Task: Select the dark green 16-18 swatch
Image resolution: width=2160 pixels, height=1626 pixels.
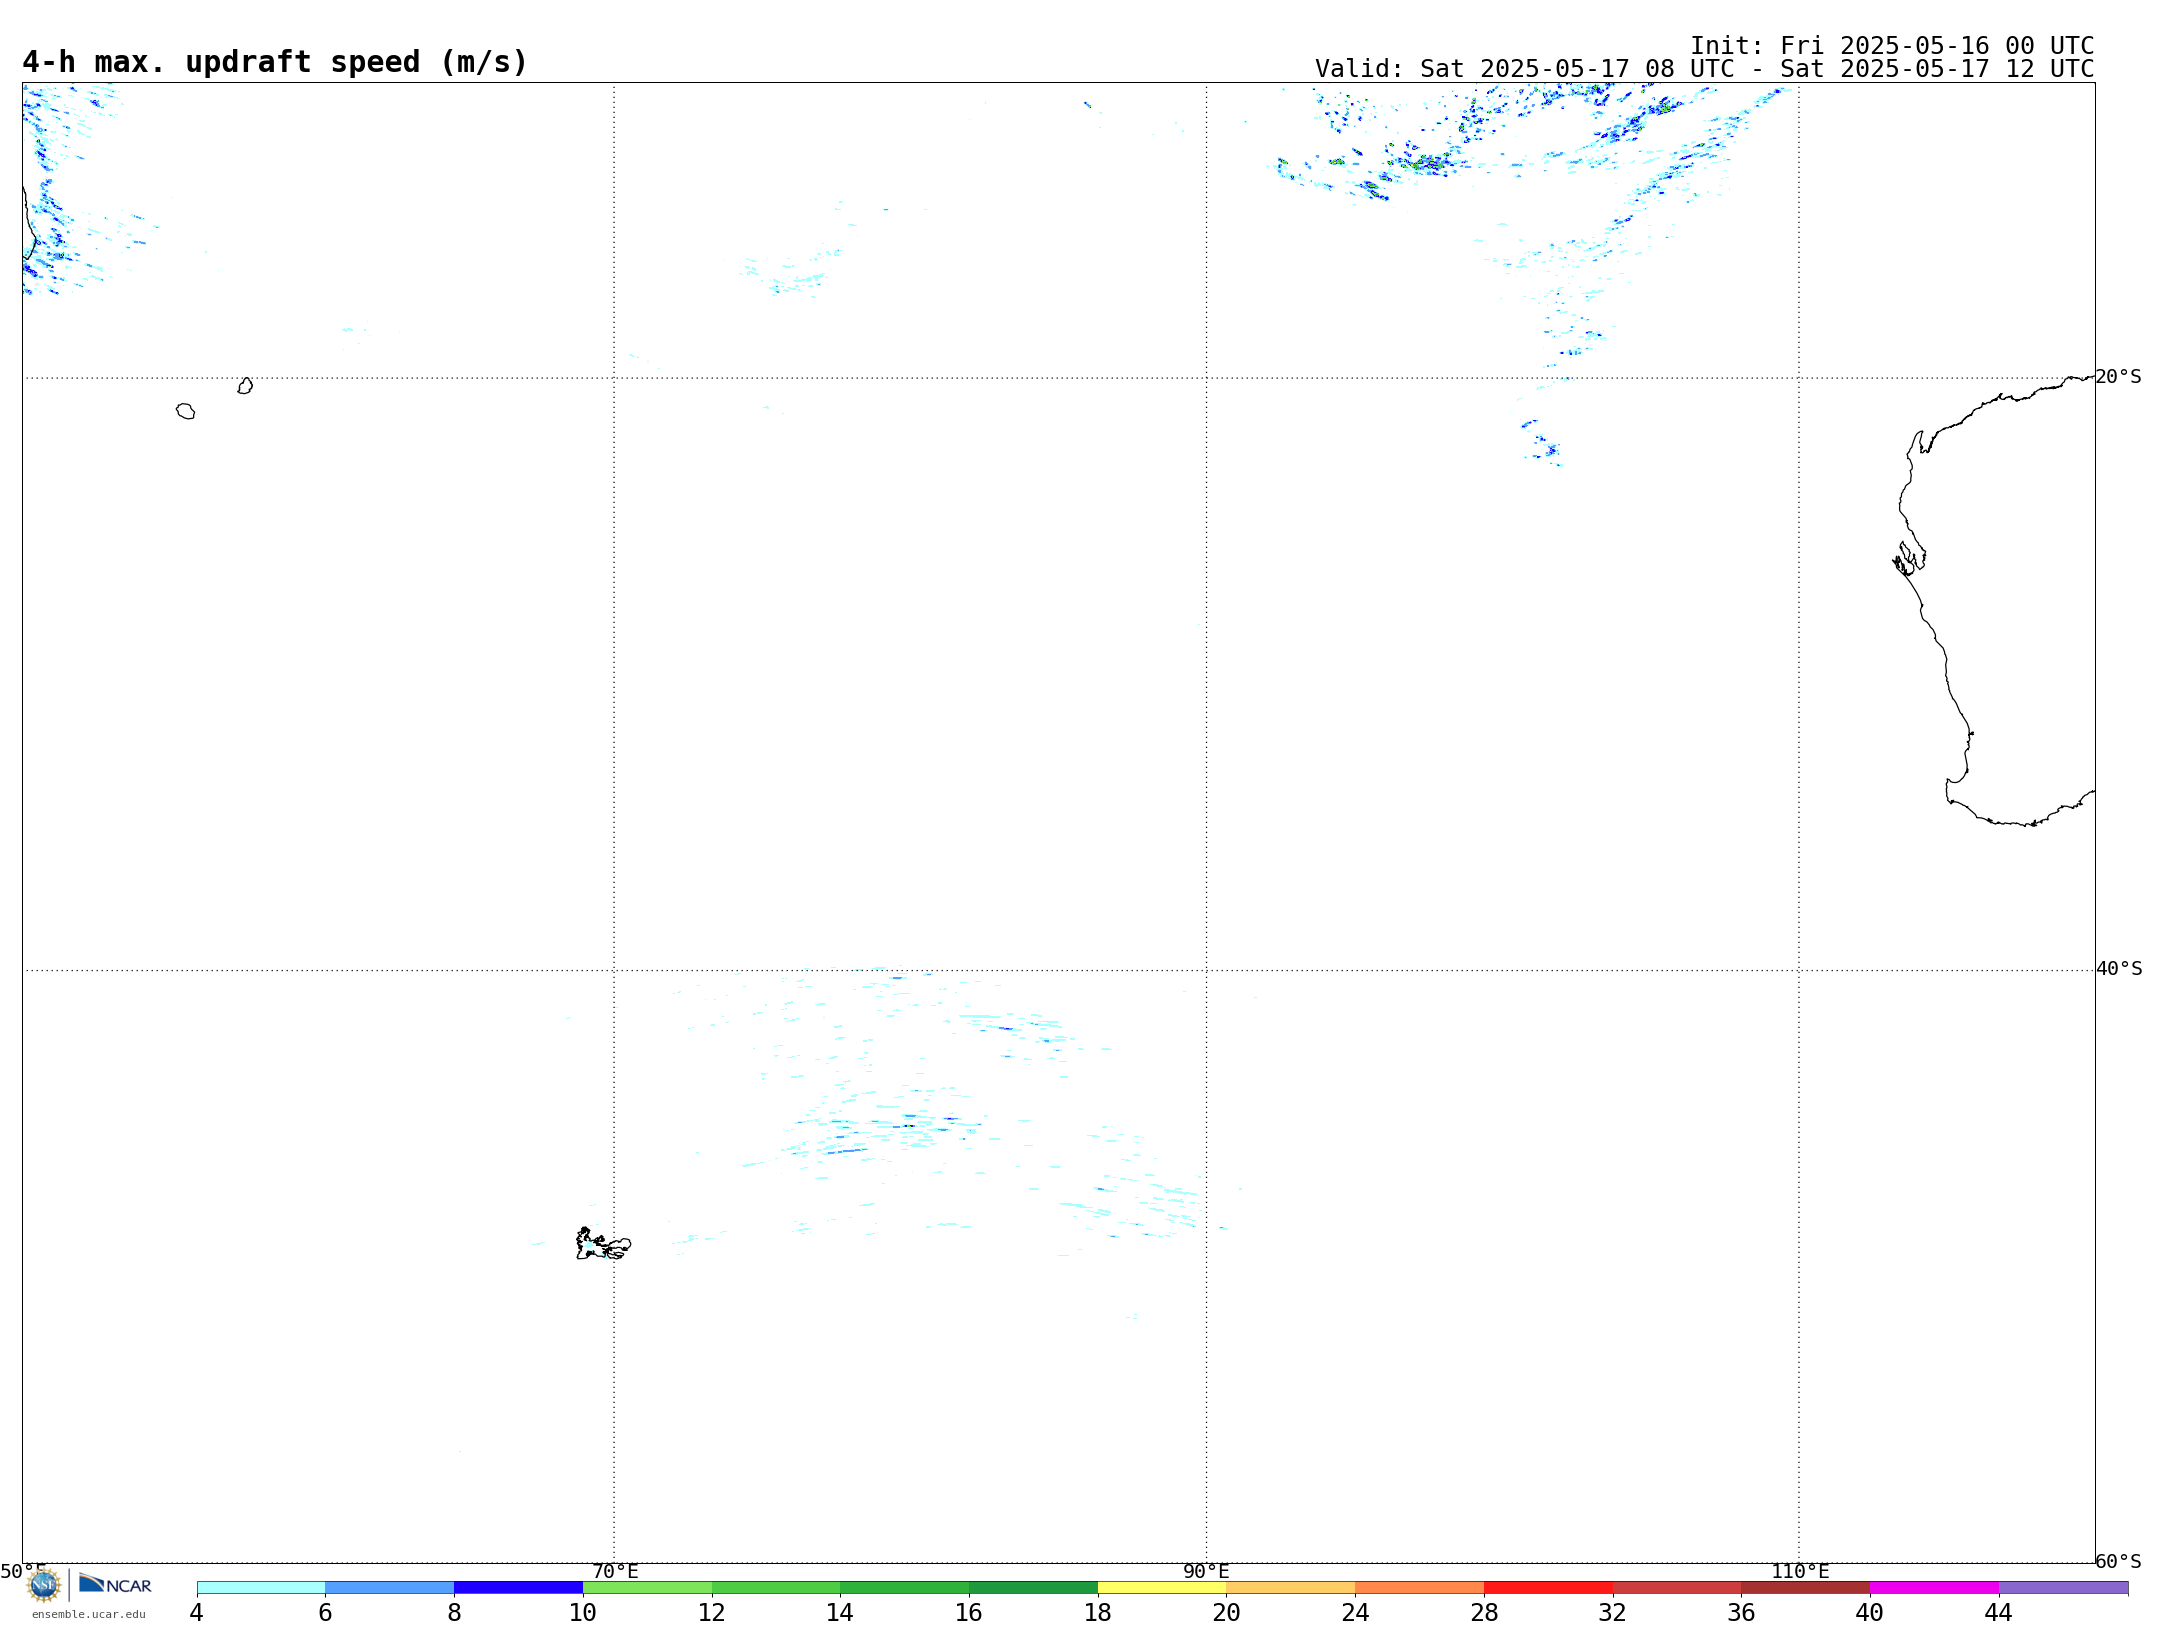Action: tap(1033, 1588)
